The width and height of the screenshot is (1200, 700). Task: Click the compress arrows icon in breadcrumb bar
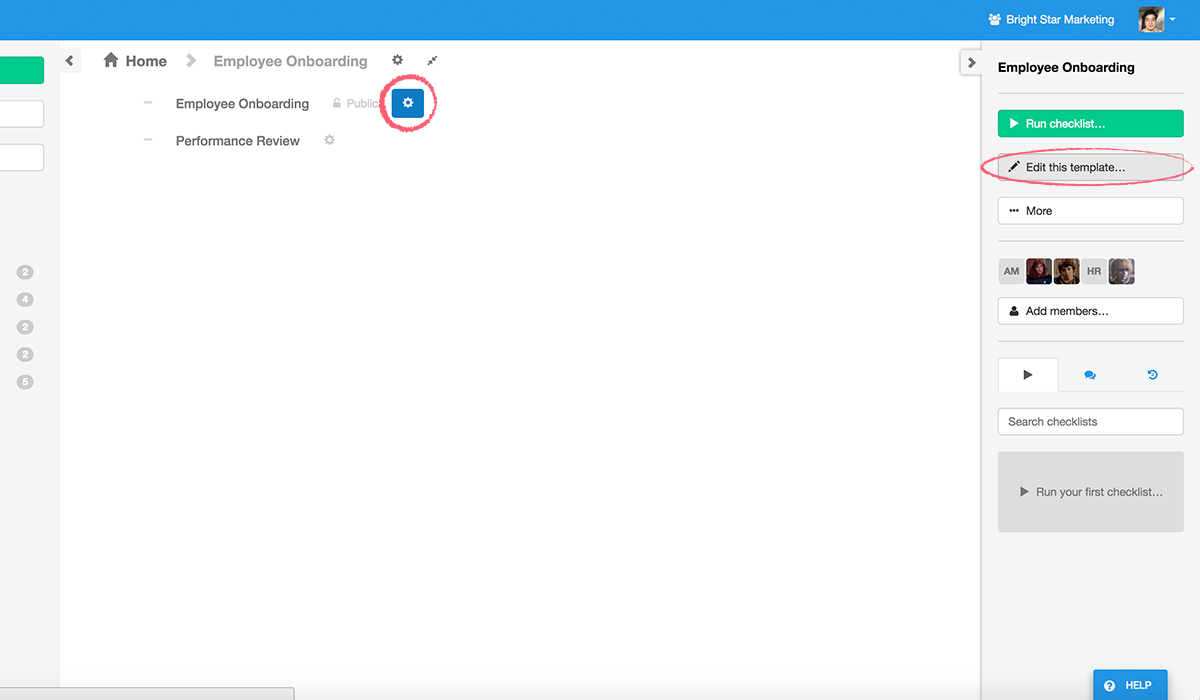tap(432, 60)
